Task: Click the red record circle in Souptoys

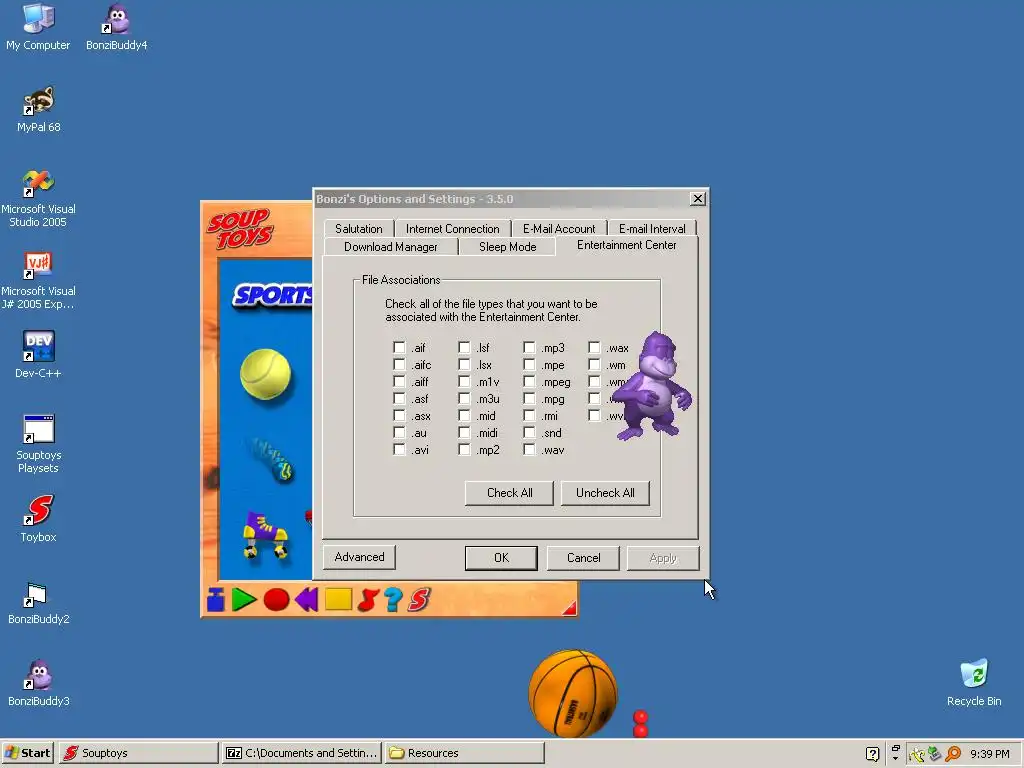Action: 276,600
